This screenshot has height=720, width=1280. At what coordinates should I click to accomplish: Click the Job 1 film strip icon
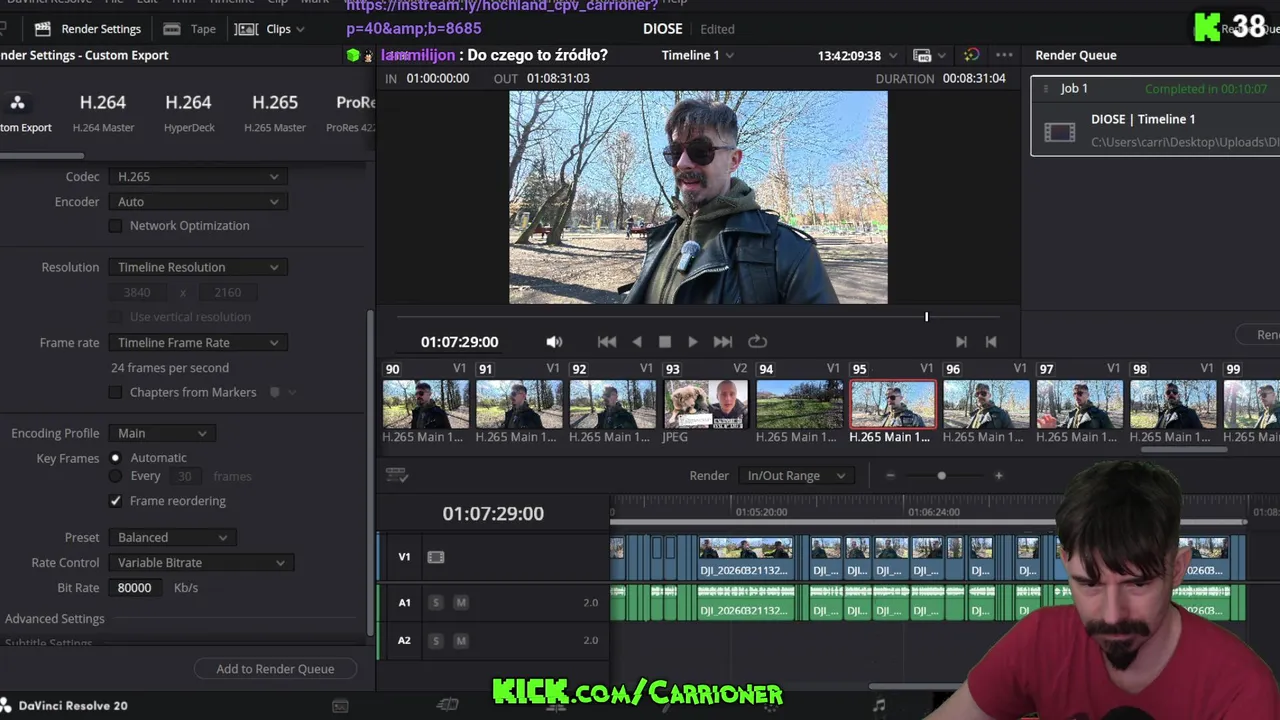tap(1059, 132)
